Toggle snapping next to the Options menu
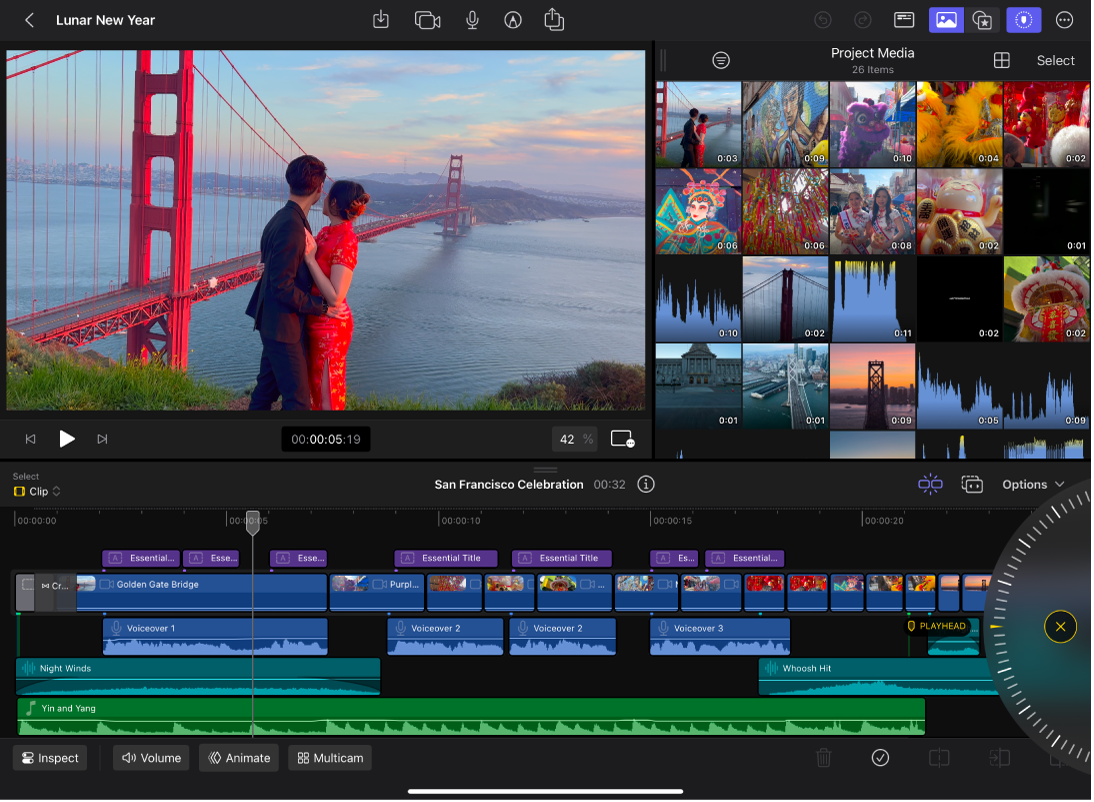This screenshot has height=802, width=1094. coord(929,484)
